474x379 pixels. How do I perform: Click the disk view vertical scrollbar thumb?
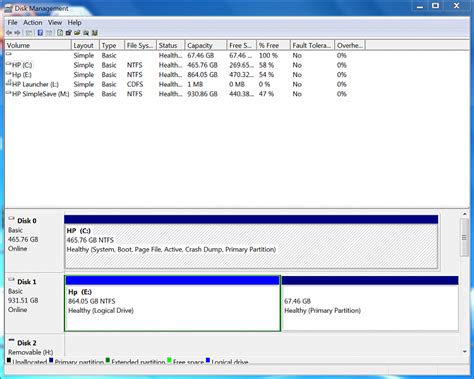(x=464, y=237)
